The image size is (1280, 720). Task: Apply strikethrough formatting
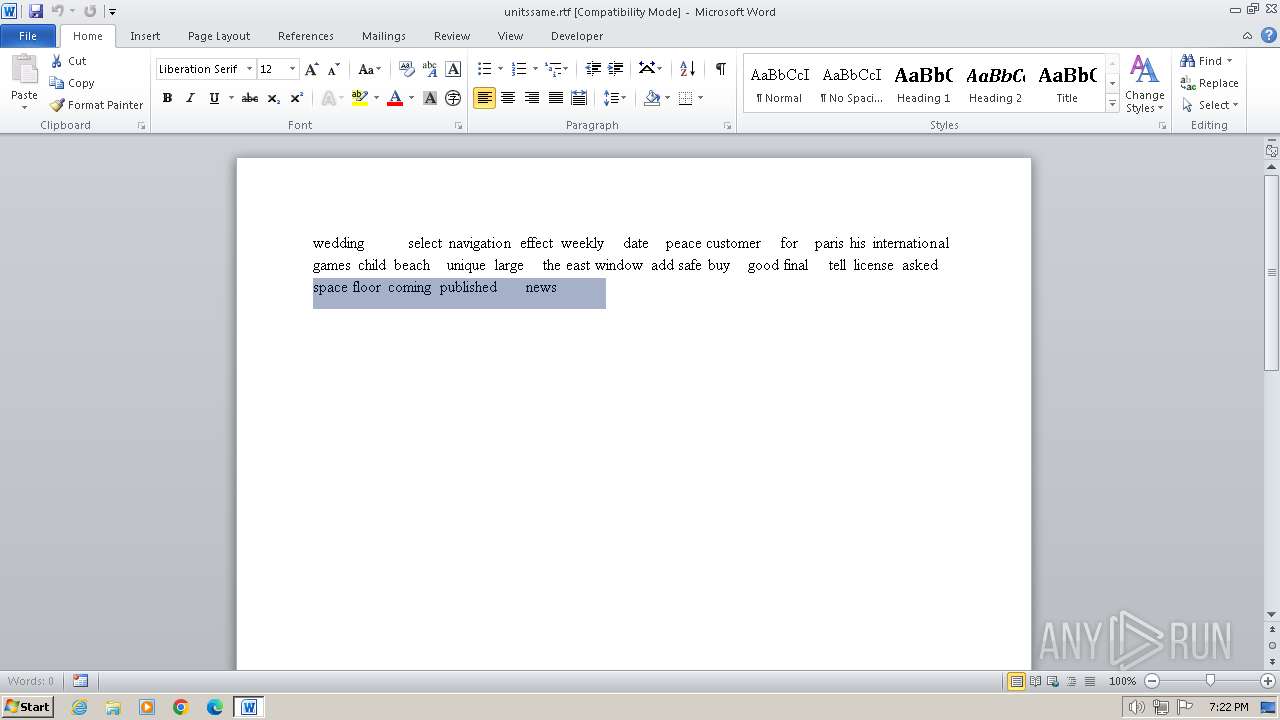(250, 98)
